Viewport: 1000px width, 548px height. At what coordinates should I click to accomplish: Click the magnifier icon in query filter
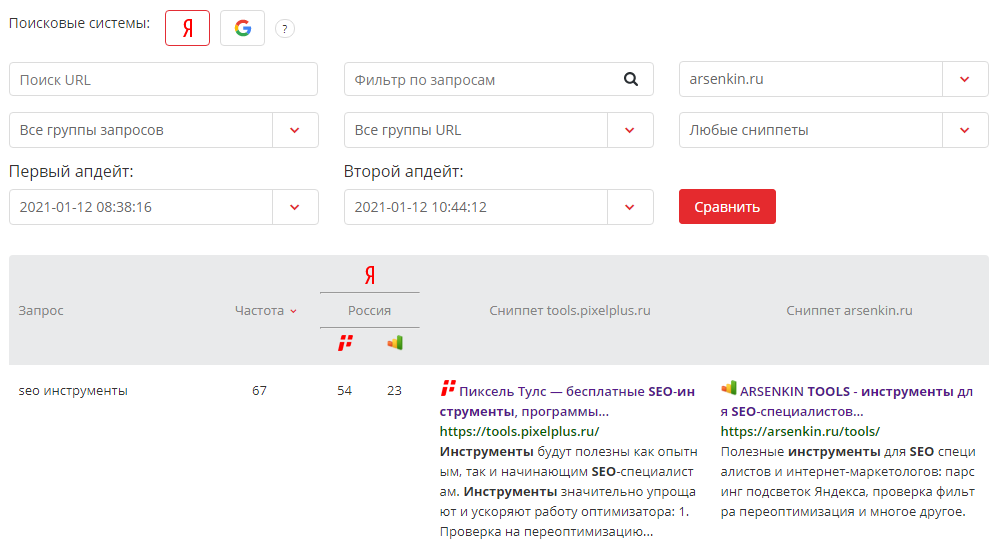[x=631, y=79]
